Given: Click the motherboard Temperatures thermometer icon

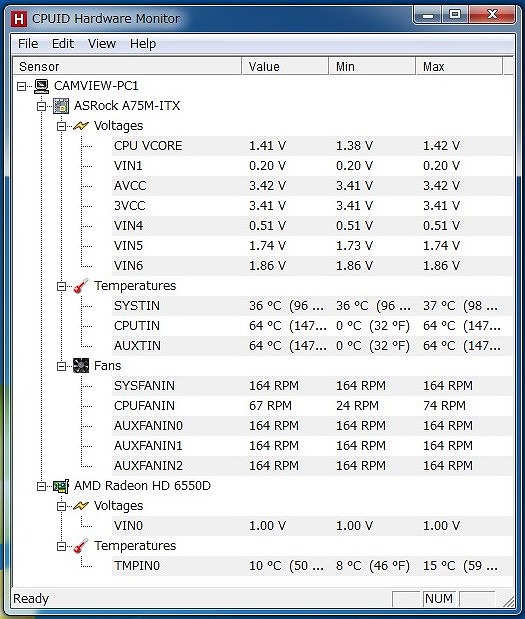Looking at the screenshot, I should [81, 286].
